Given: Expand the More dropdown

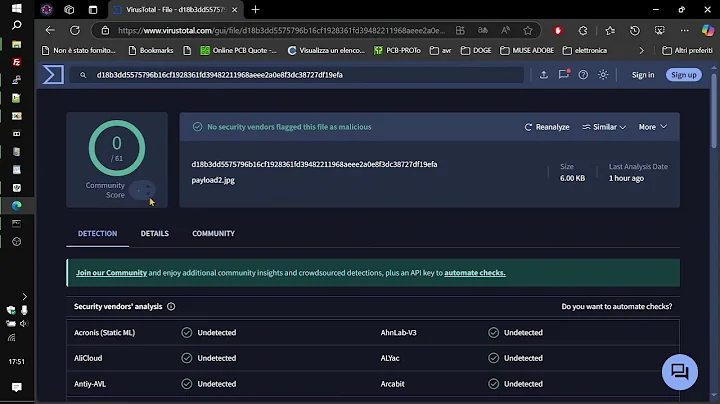Looking at the screenshot, I should coord(652,127).
